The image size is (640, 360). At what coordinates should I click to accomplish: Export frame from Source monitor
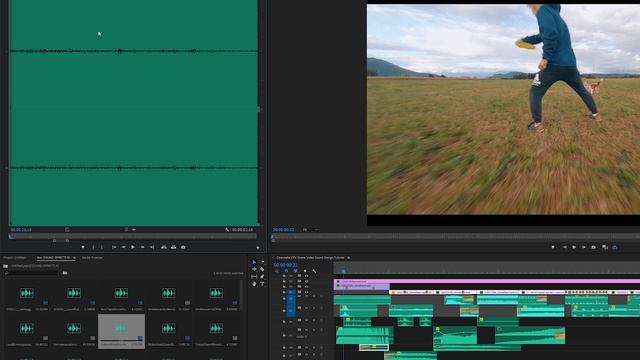pos(183,247)
